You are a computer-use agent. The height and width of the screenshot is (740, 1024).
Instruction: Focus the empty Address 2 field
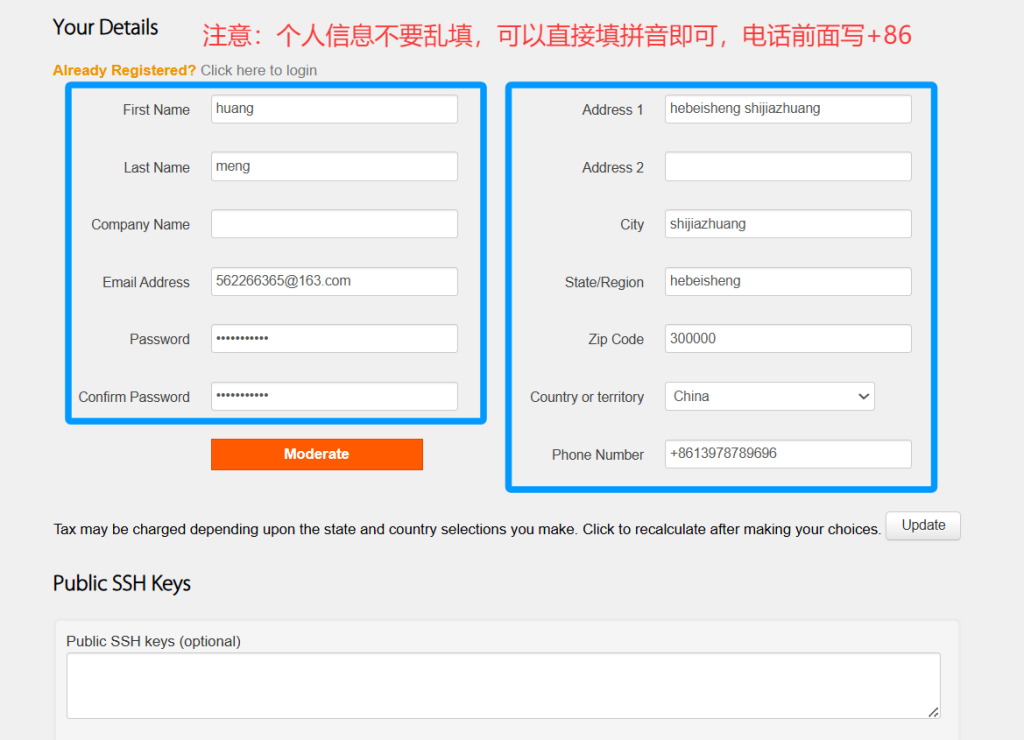(787, 166)
